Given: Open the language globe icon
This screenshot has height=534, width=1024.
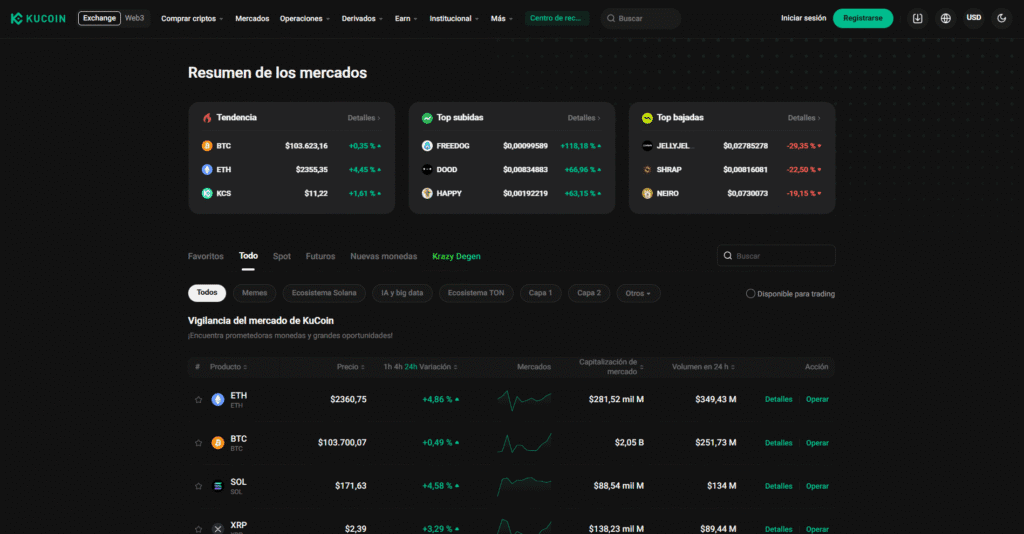Looking at the screenshot, I should coord(945,18).
